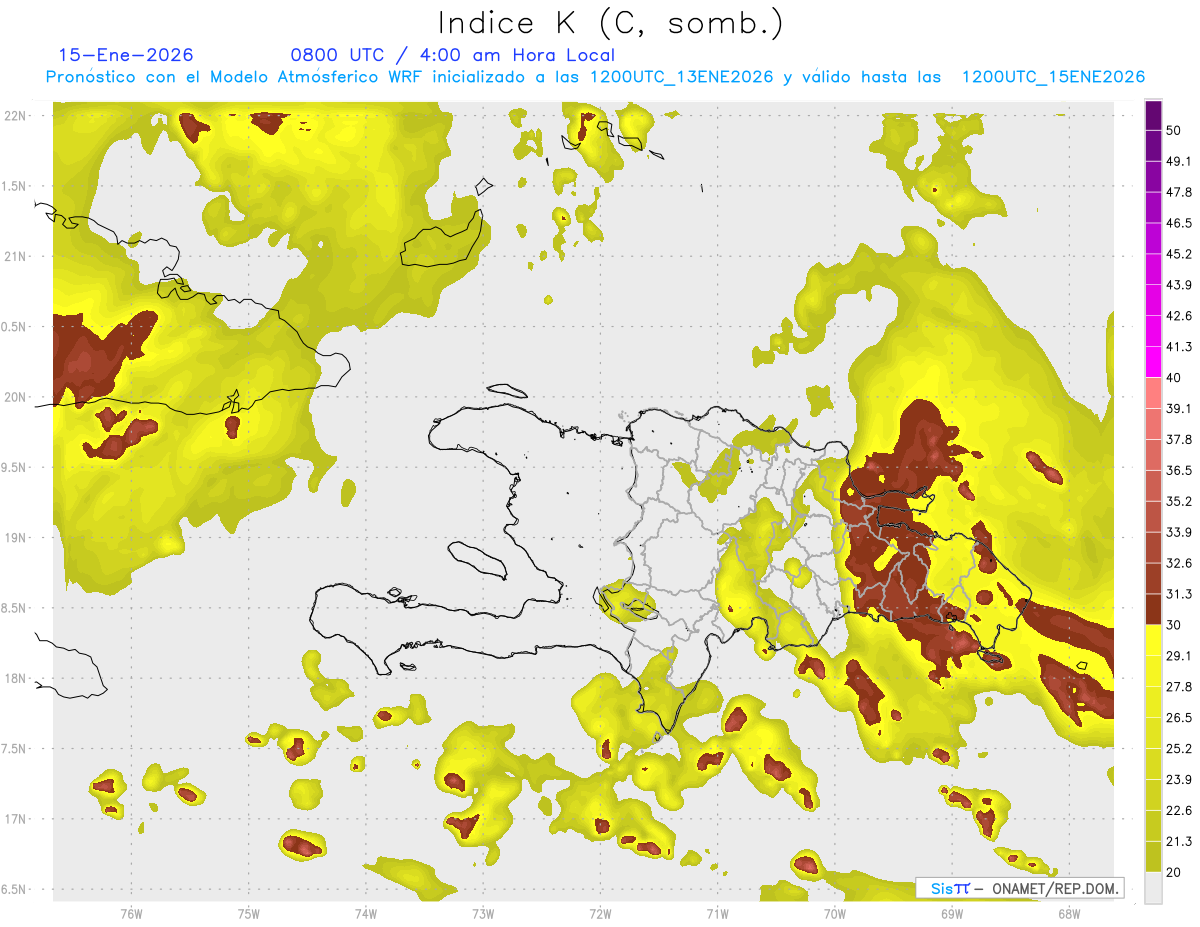Click the legend value "33.9"
Image resolution: width=1200 pixels, height=927 pixels.
[1179, 532]
